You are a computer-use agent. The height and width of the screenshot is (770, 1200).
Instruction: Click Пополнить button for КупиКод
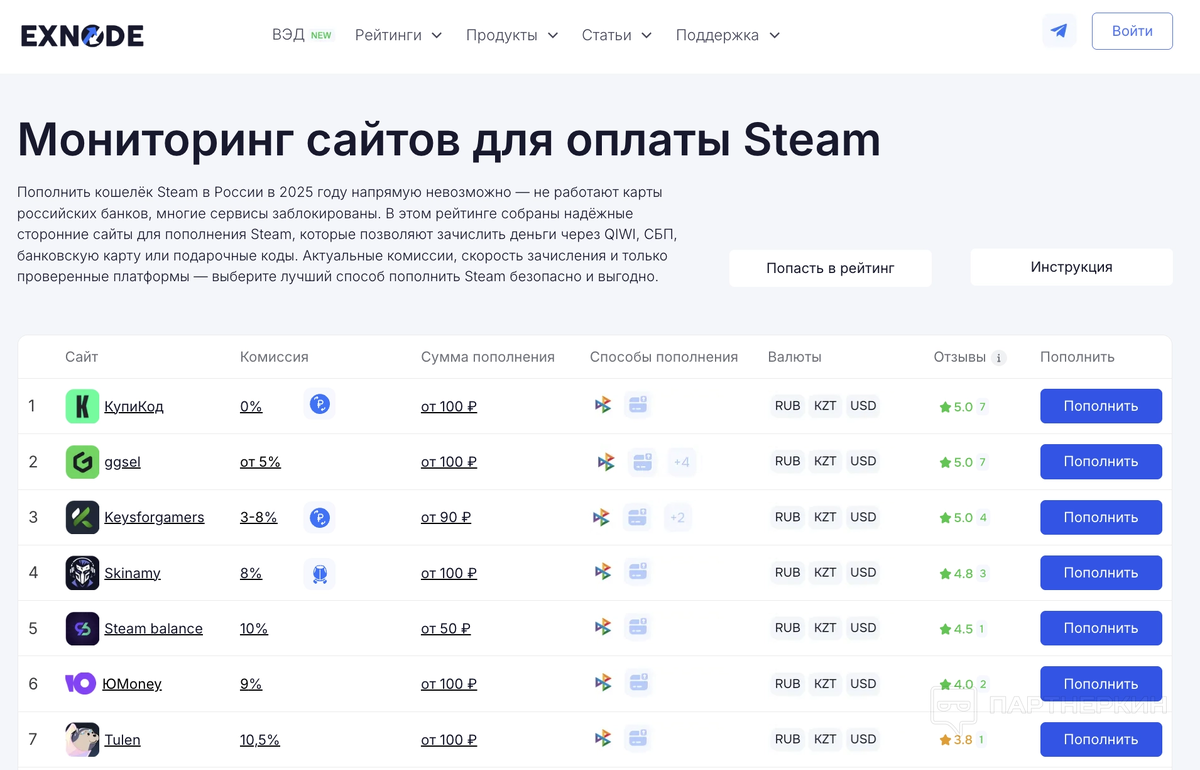click(x=1101, y=406)
